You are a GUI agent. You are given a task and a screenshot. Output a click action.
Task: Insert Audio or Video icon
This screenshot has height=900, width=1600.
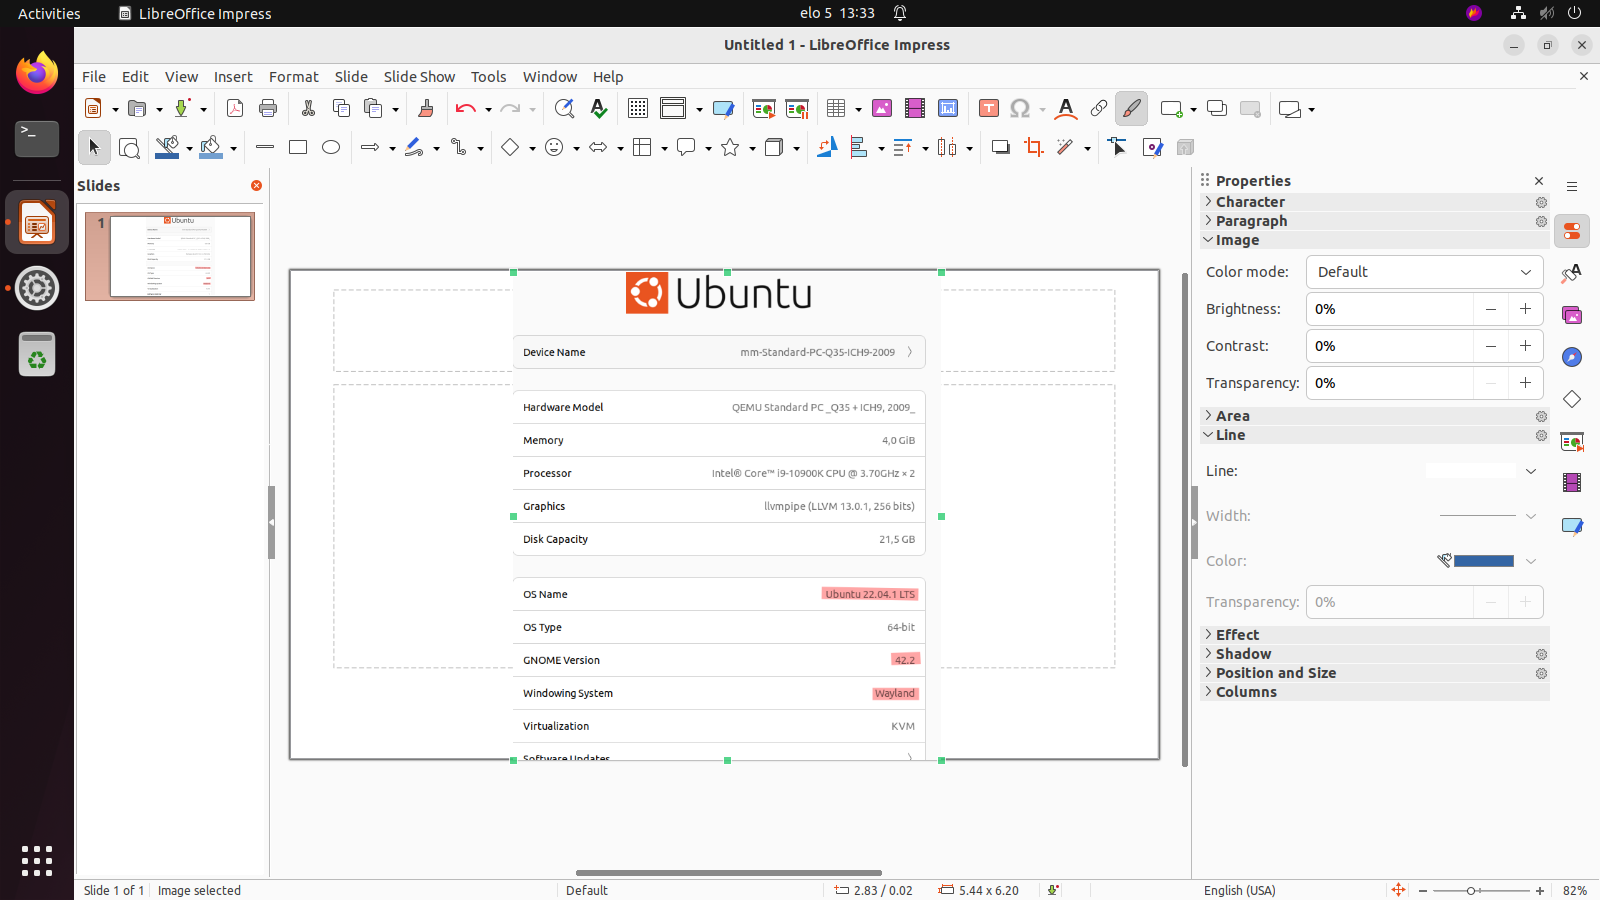915,109
